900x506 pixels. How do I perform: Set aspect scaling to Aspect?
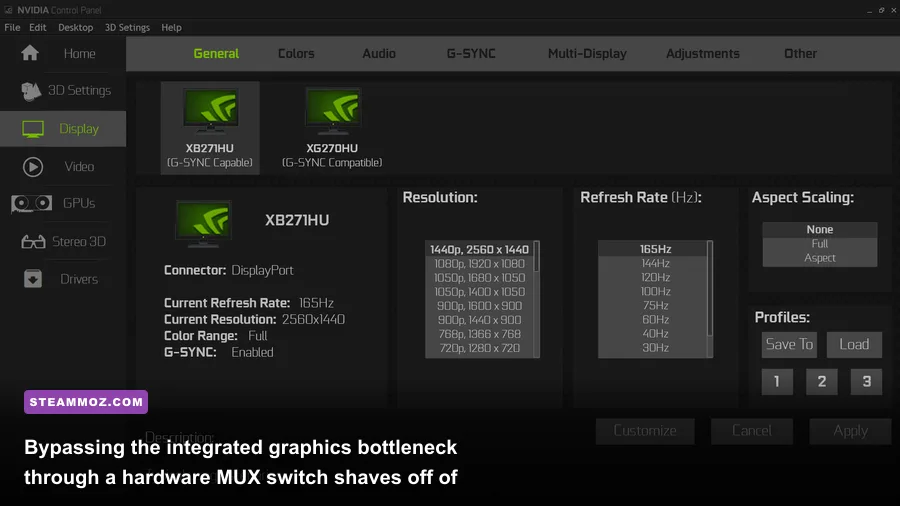[820, 258]
